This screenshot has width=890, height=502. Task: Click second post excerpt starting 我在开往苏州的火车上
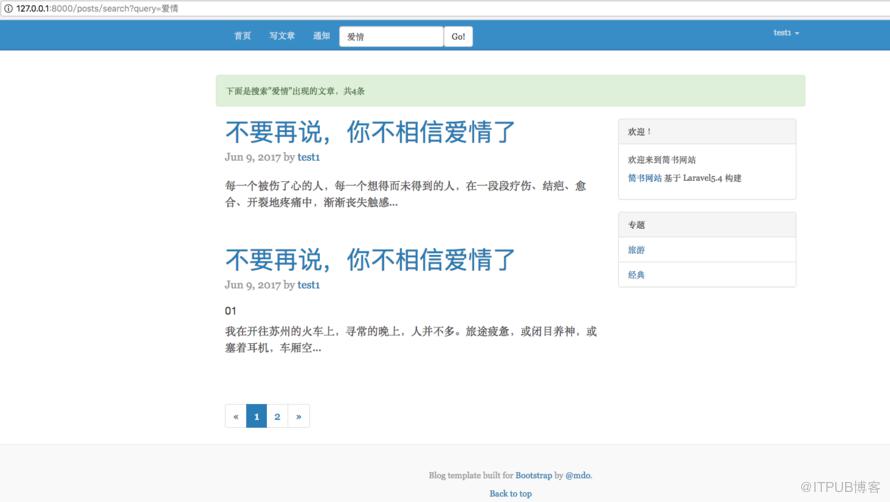tap(411, 339)
